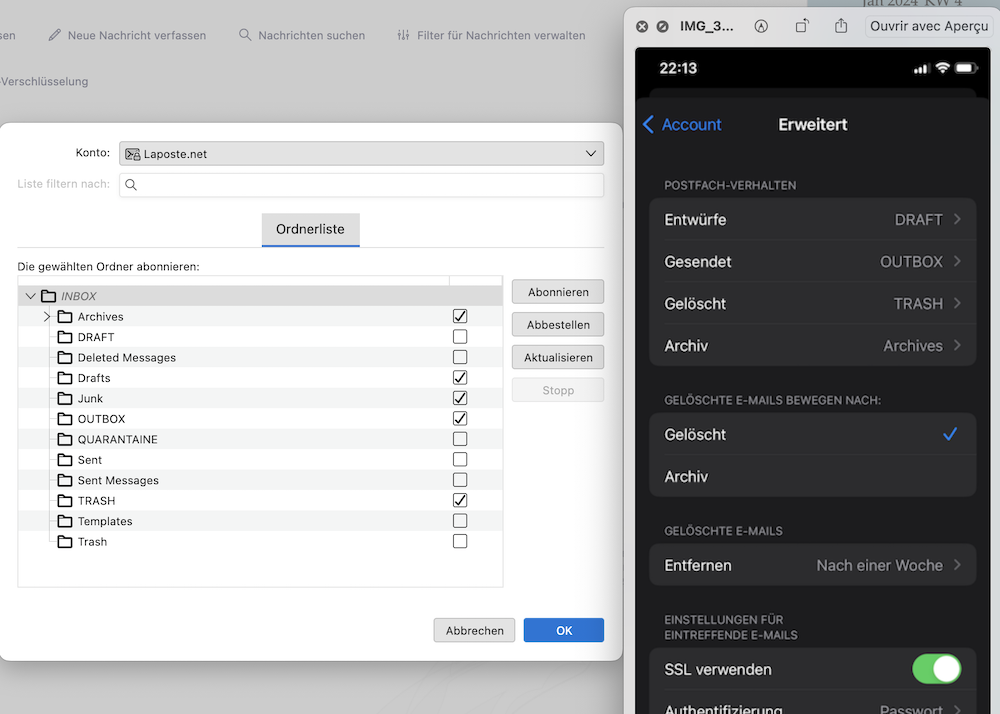Select the Ordnerliste tab
Image resolution: width=1000 pixels, height=714 pixels.
pos(310,229)
